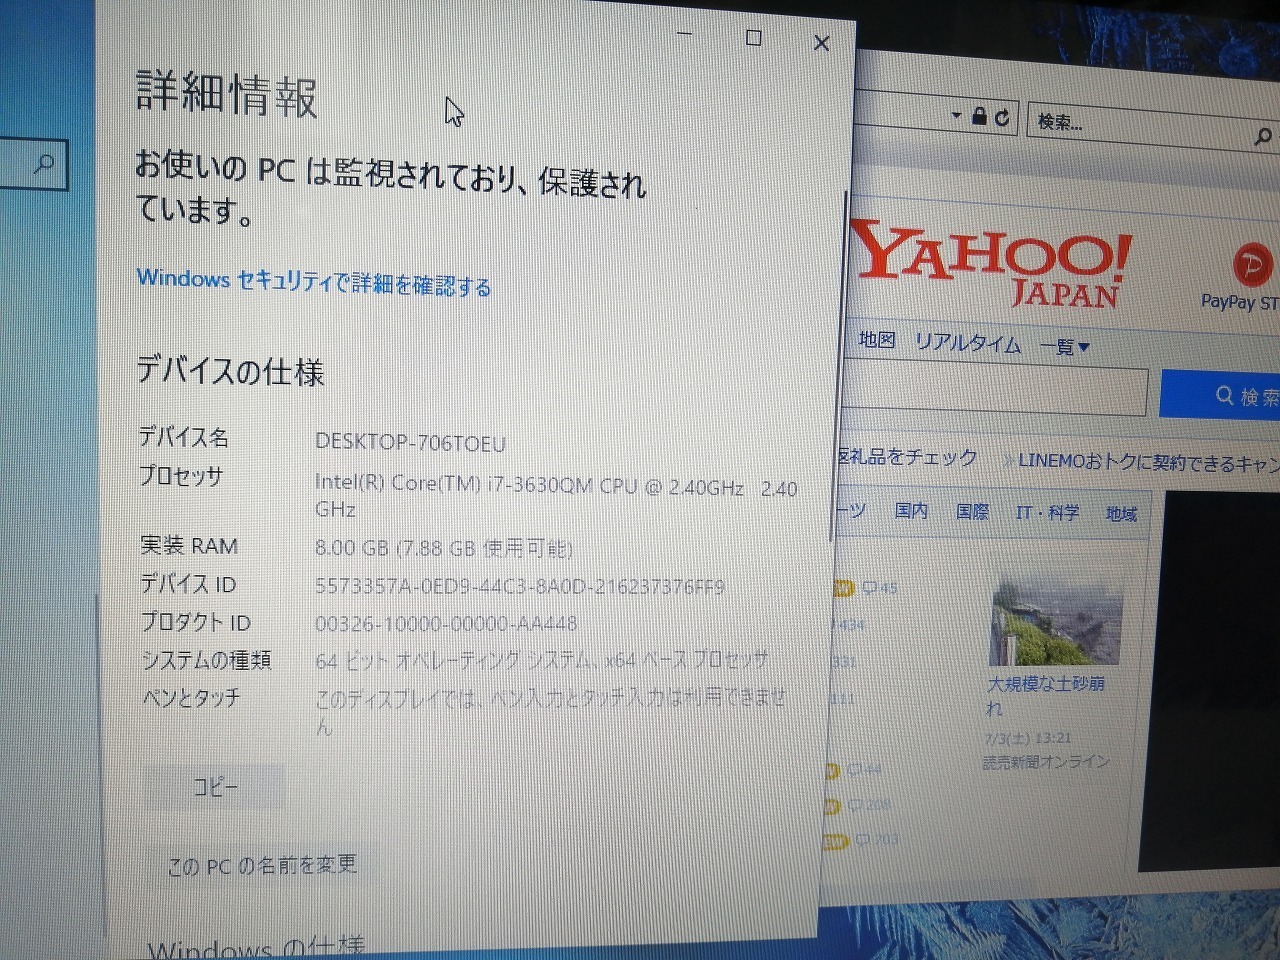Open the LINEMO promotion link
Image resolution: width=1280 pixels, height=960 pixels.
[x=1148, y=462]
